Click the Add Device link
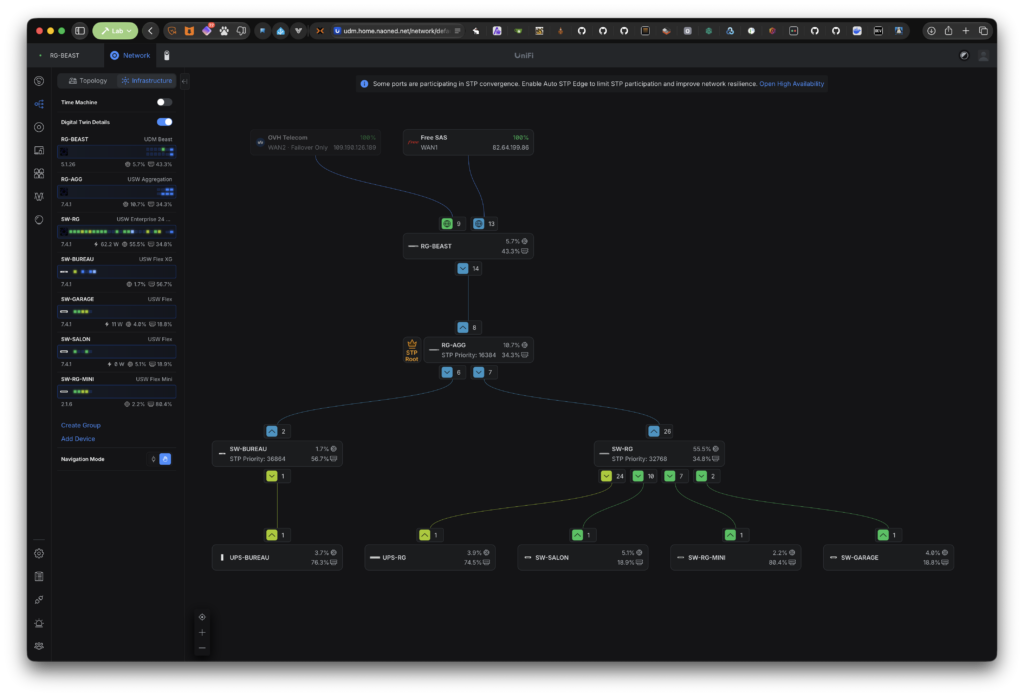 pyautogui.click(x=78, y=439)
